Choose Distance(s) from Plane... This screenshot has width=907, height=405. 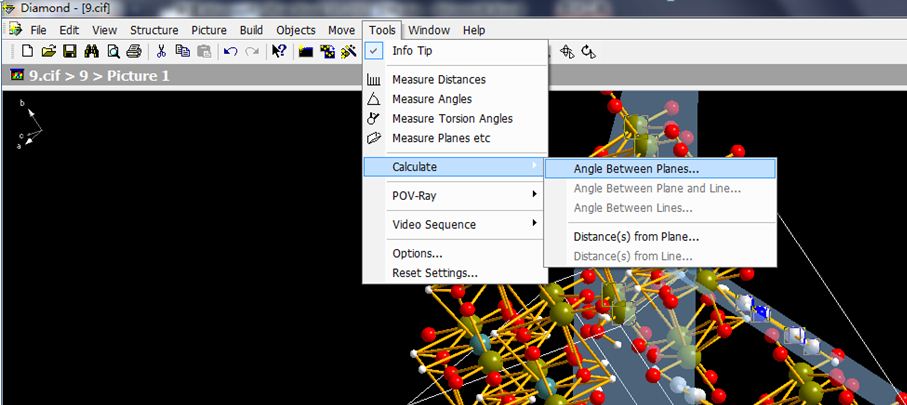[660, 237]
